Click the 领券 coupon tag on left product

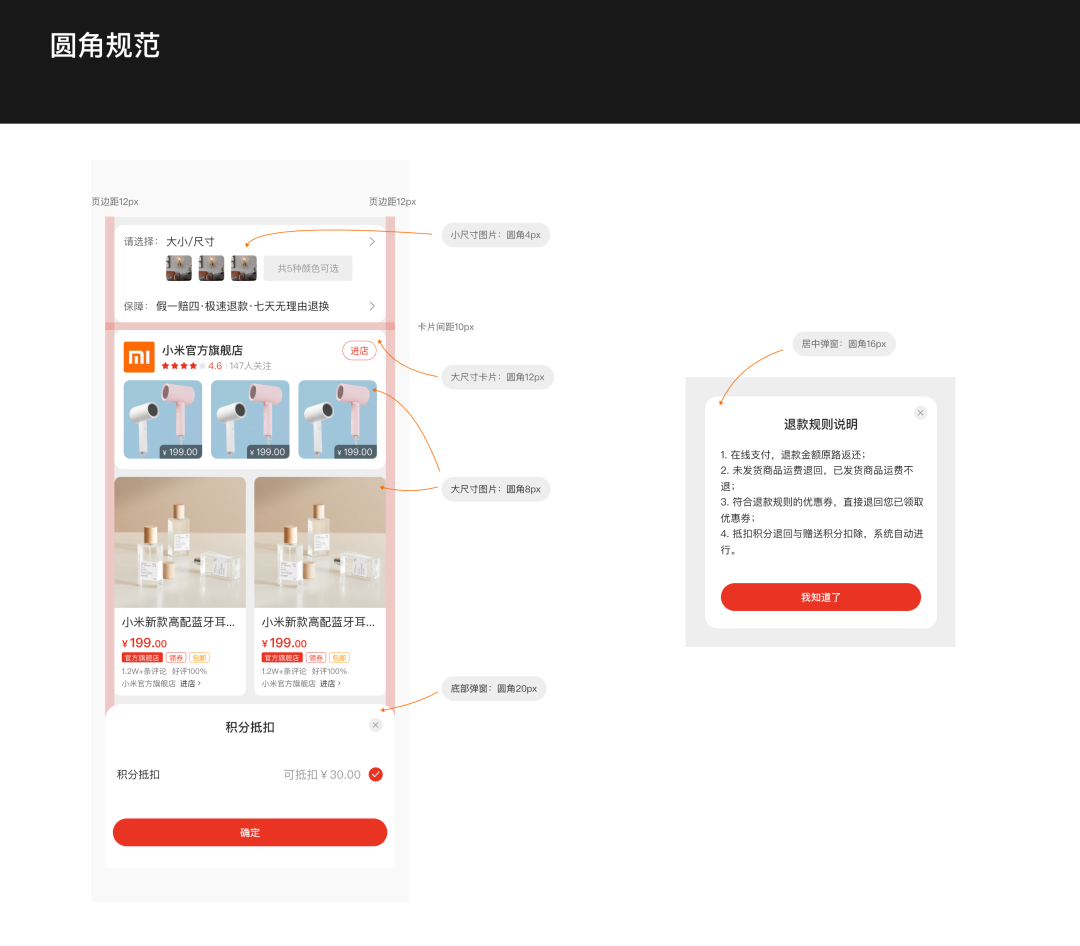tap(178, 657)
